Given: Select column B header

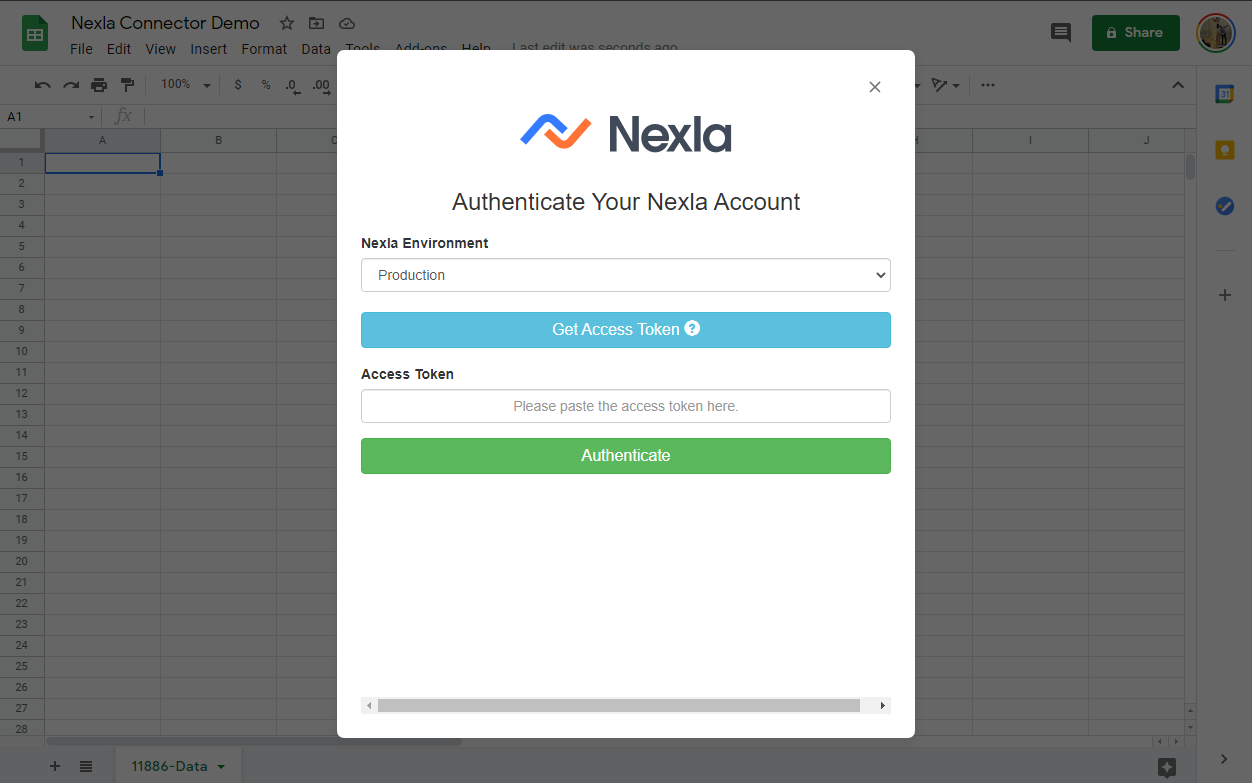Looking at the screenshot, I should pyautogui.click(x=218, y=140).
